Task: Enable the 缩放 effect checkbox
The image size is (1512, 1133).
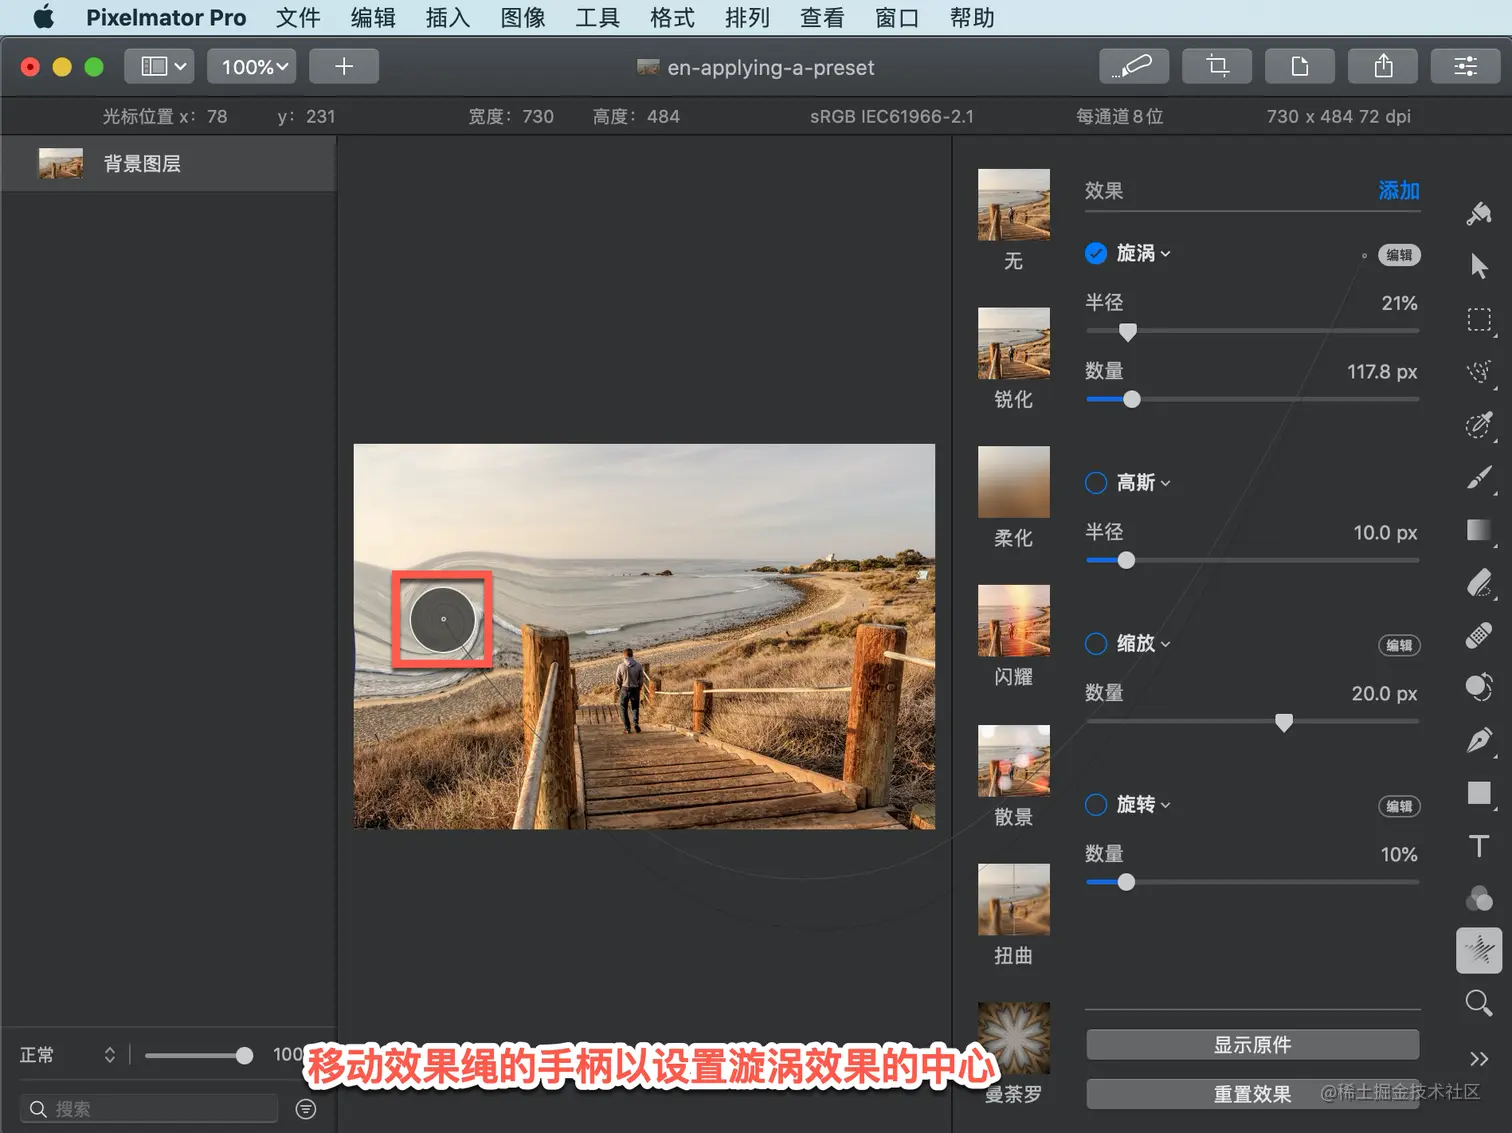Action: coord(1096,643)
